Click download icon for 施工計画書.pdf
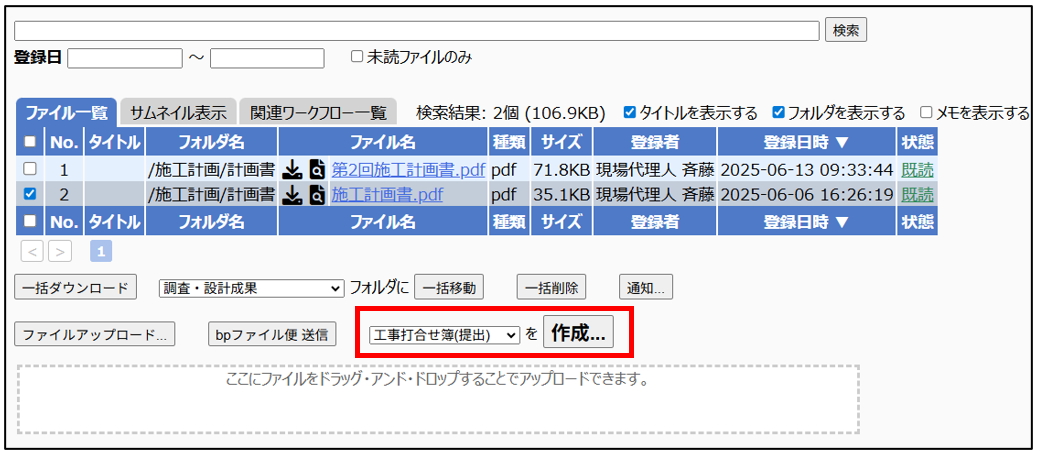Image resolution: width=1050 pixels, height=457 pixels. 291,194
